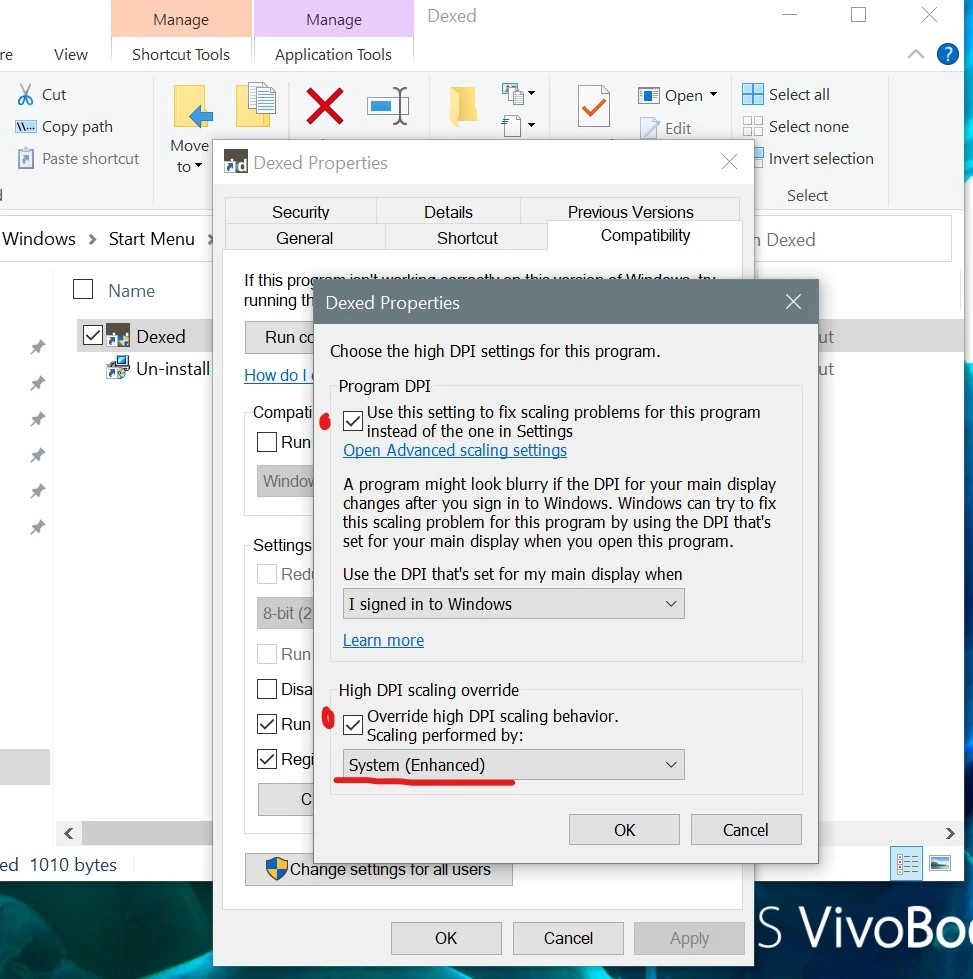Open the Application Tools ribbon tab

(333, 55)
